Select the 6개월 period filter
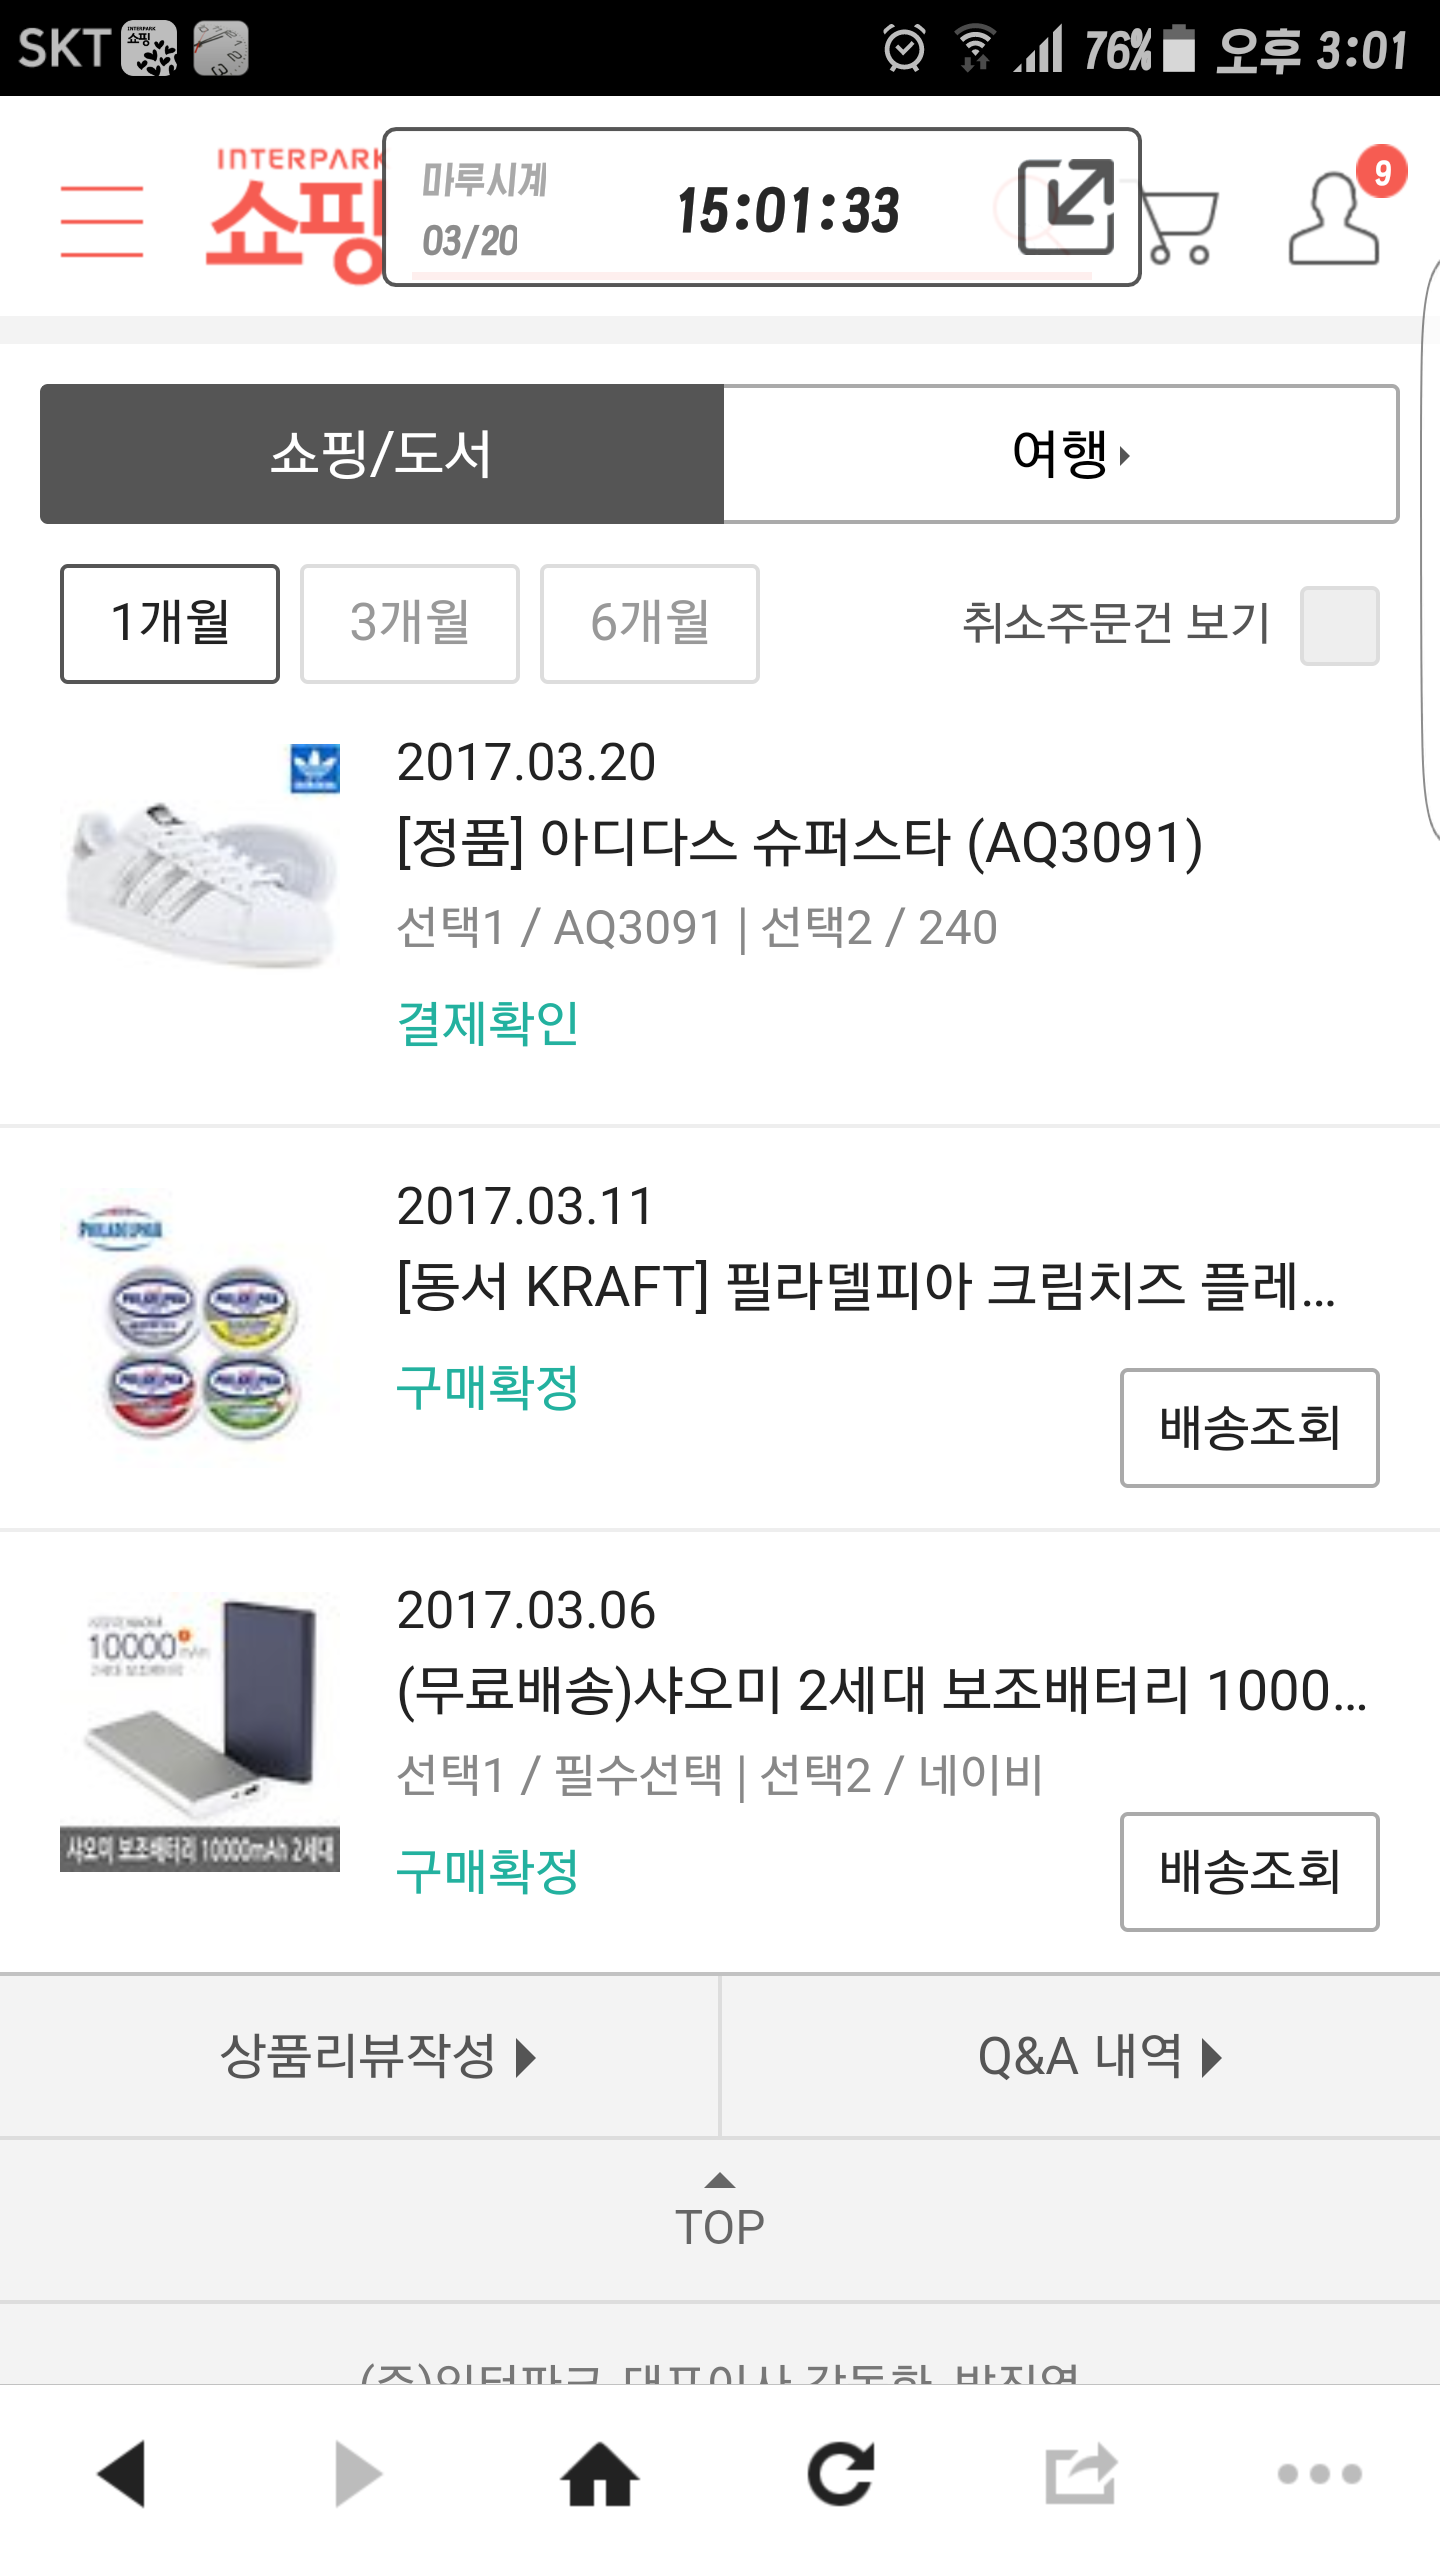 pyautogui.click(x=650, y=623)
